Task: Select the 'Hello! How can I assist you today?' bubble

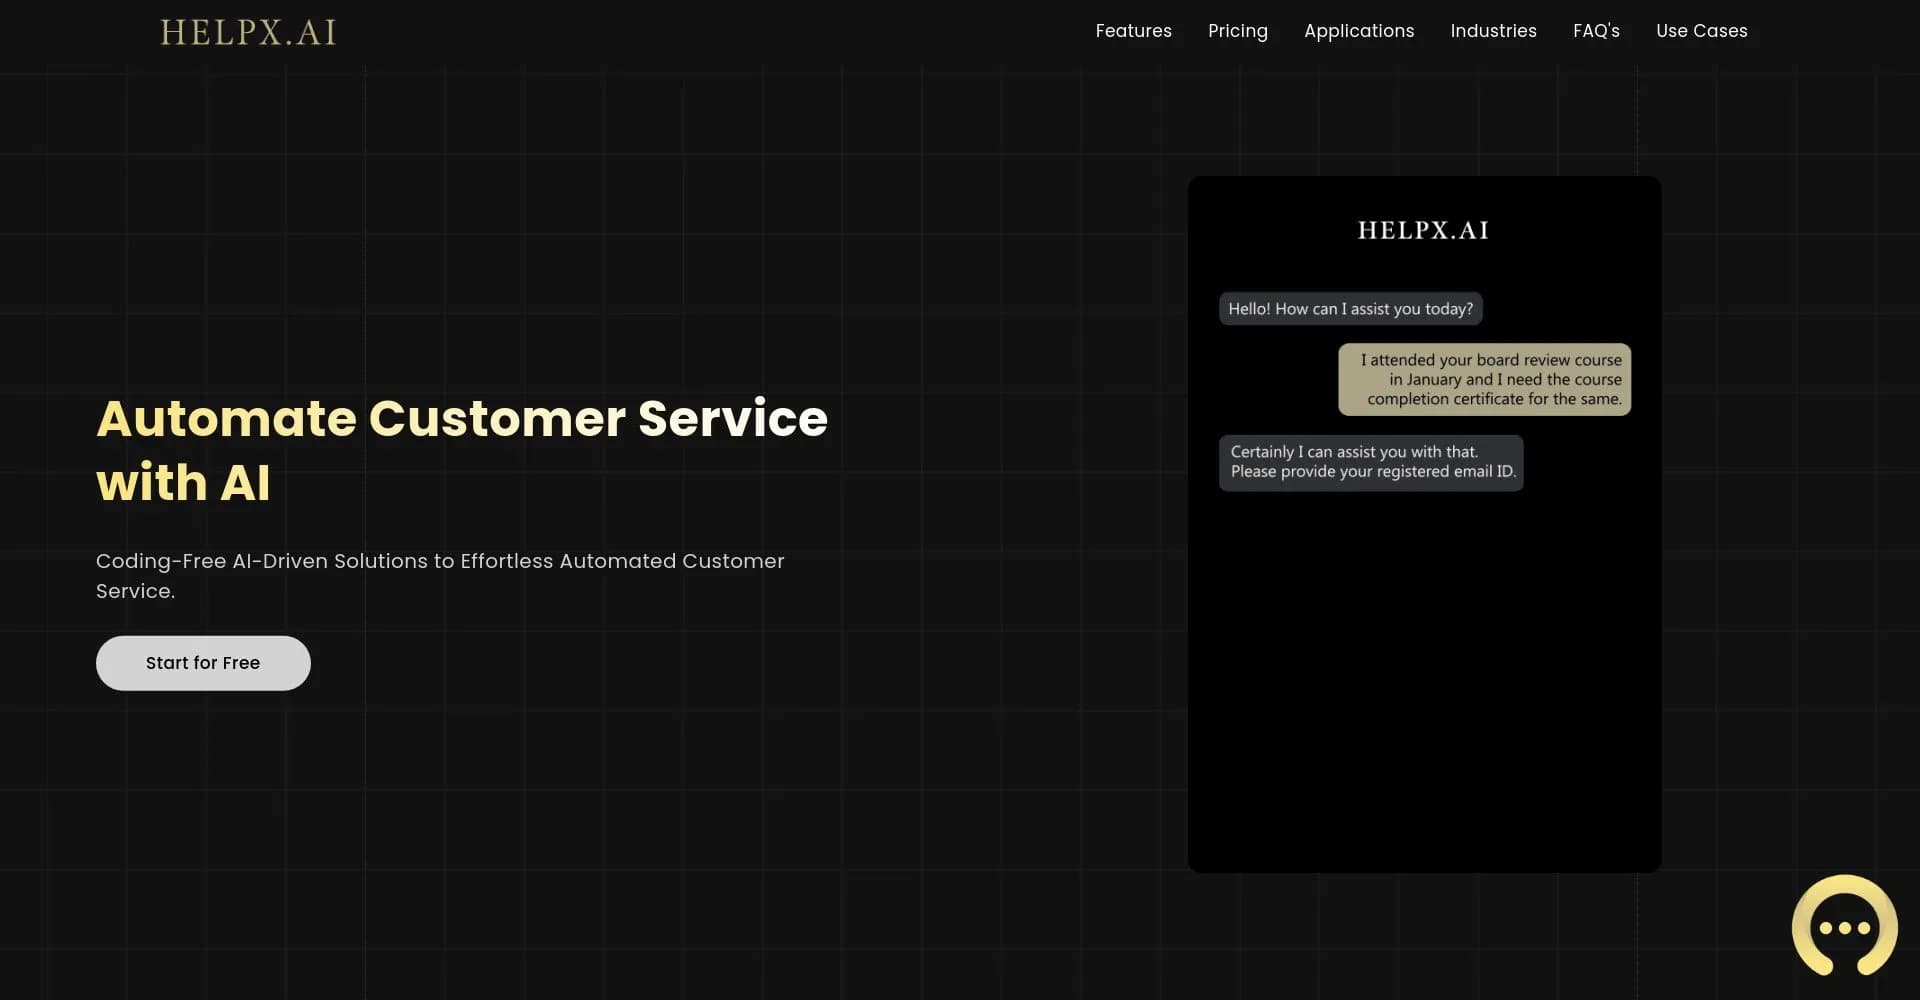Action: (1351, 308)
